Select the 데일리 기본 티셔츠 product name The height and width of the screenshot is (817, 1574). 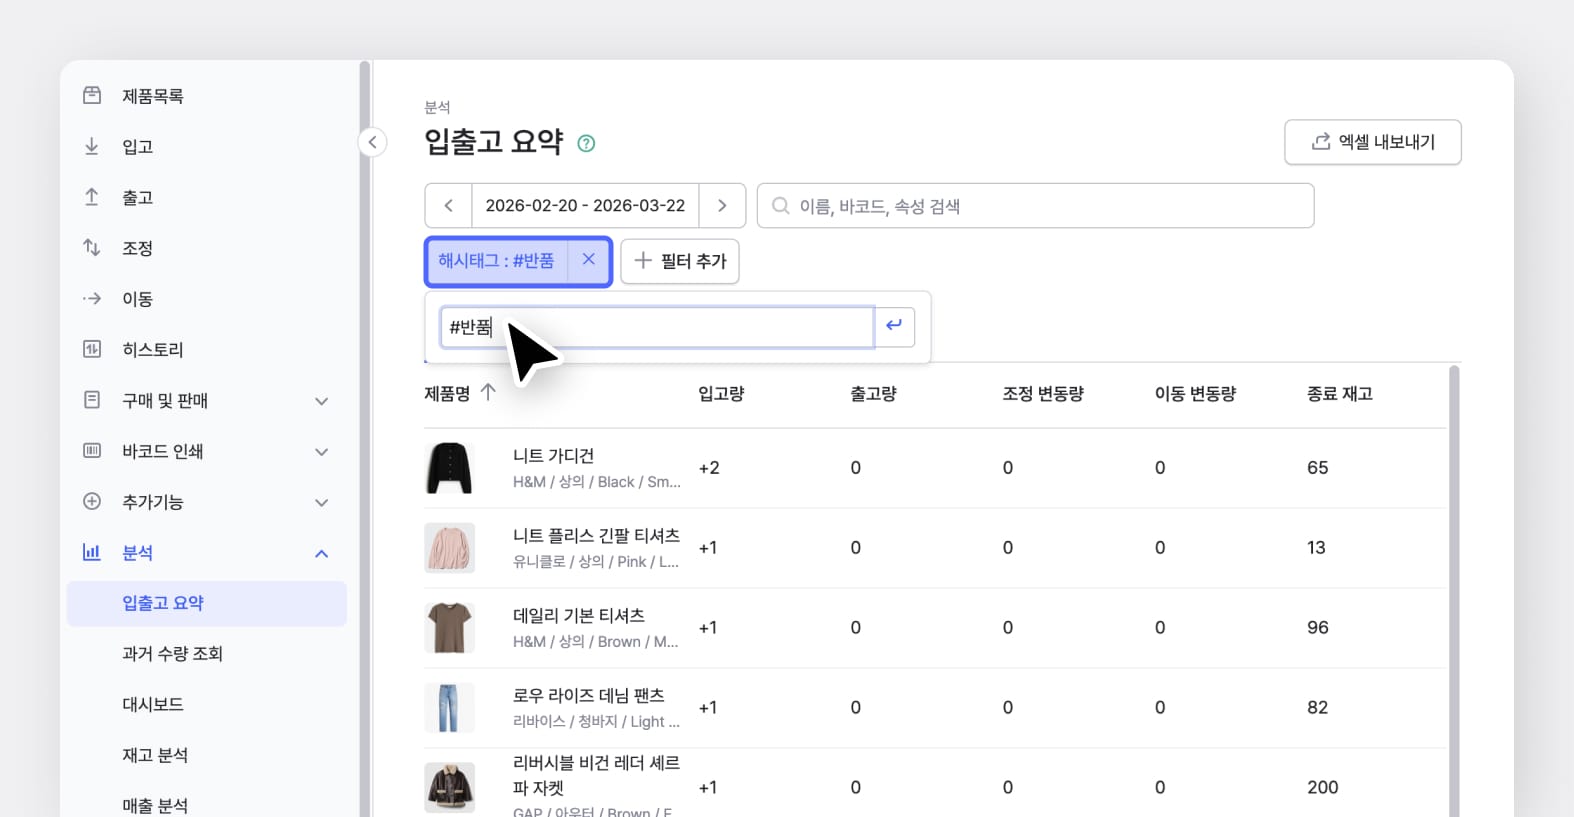click(579, 615)
